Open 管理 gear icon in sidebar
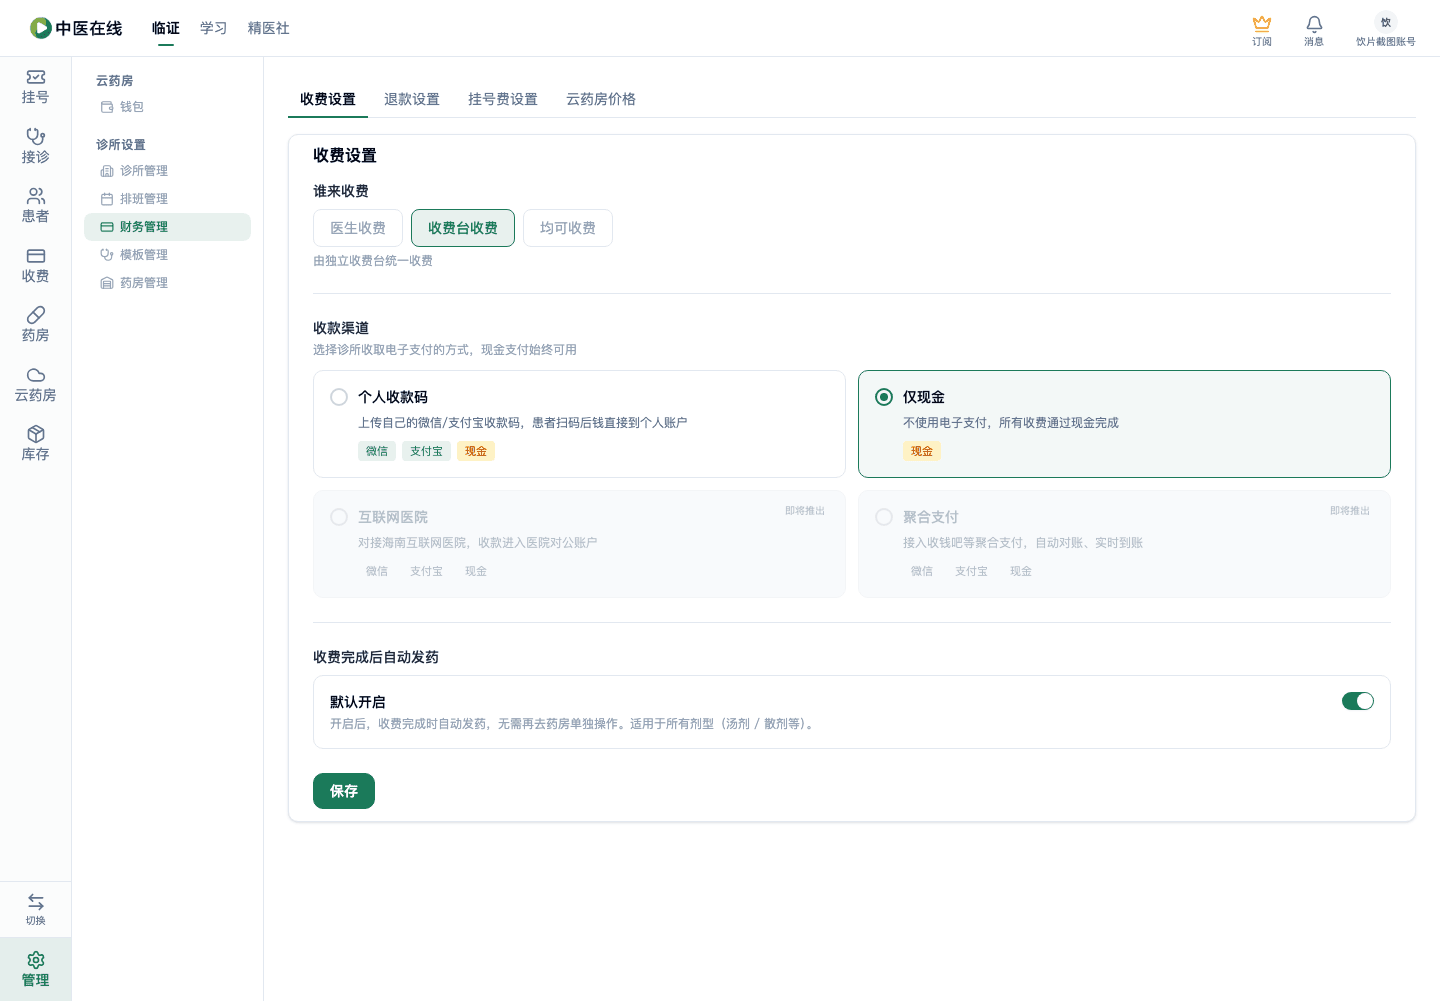Screen dimensions: 1440x1001 pyautogui.click(x=35, y=969)
